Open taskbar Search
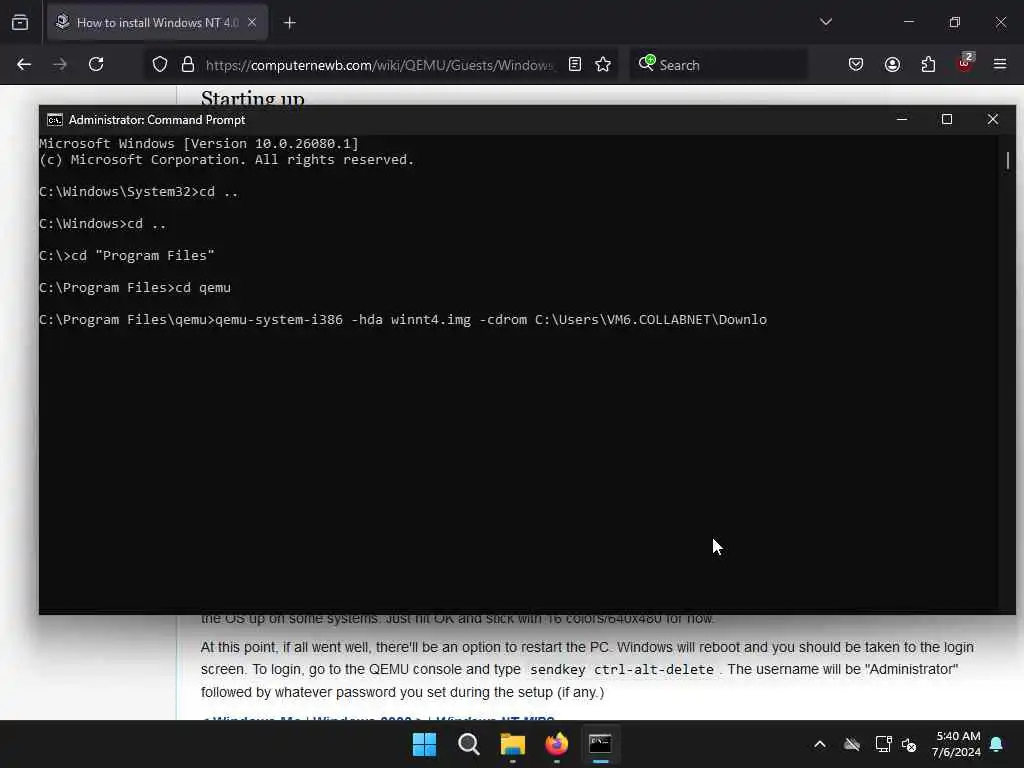Screen dimensions: 1024x768 468,744
